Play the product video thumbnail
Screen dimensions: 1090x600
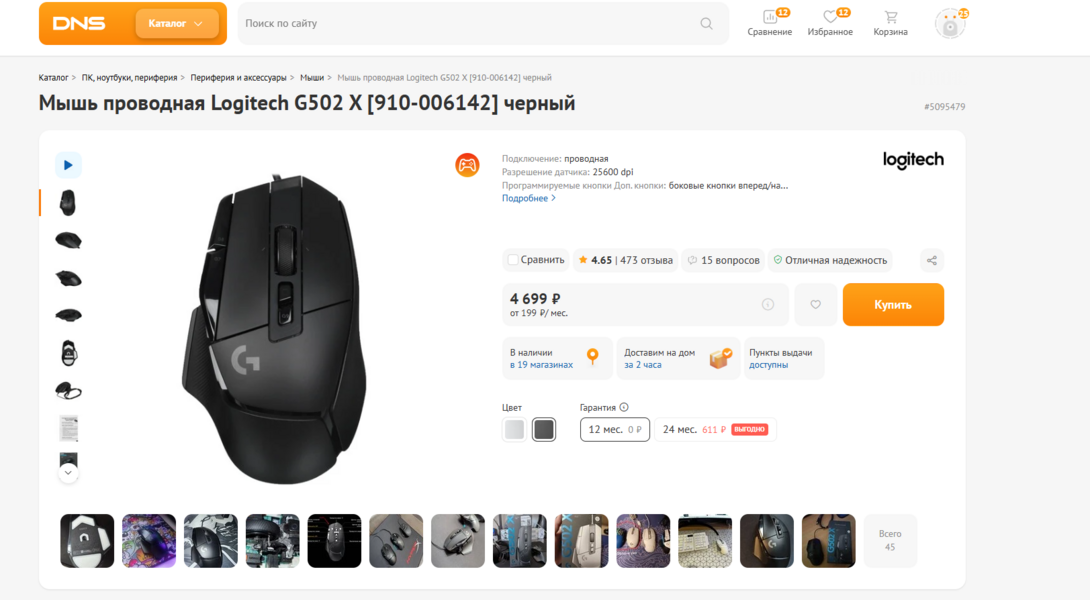(68, 165)
